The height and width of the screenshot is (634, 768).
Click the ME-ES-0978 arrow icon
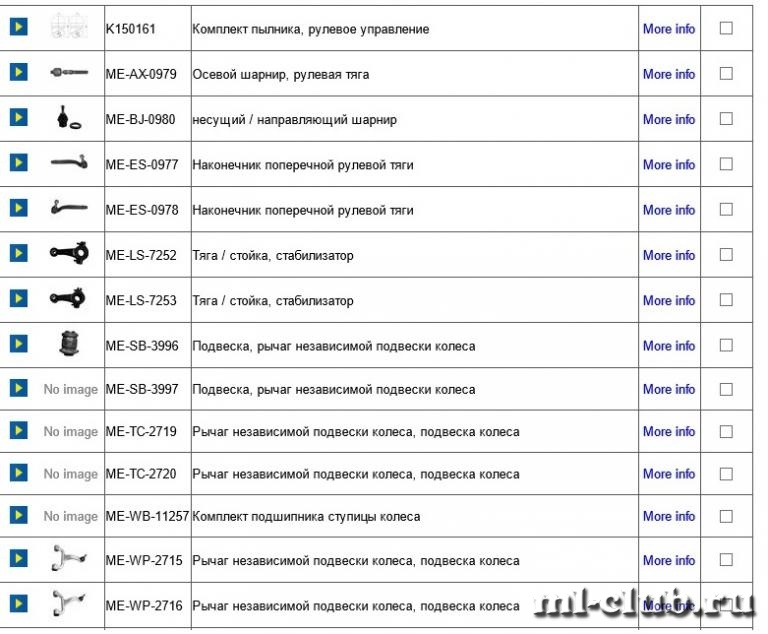click(19, 208)
